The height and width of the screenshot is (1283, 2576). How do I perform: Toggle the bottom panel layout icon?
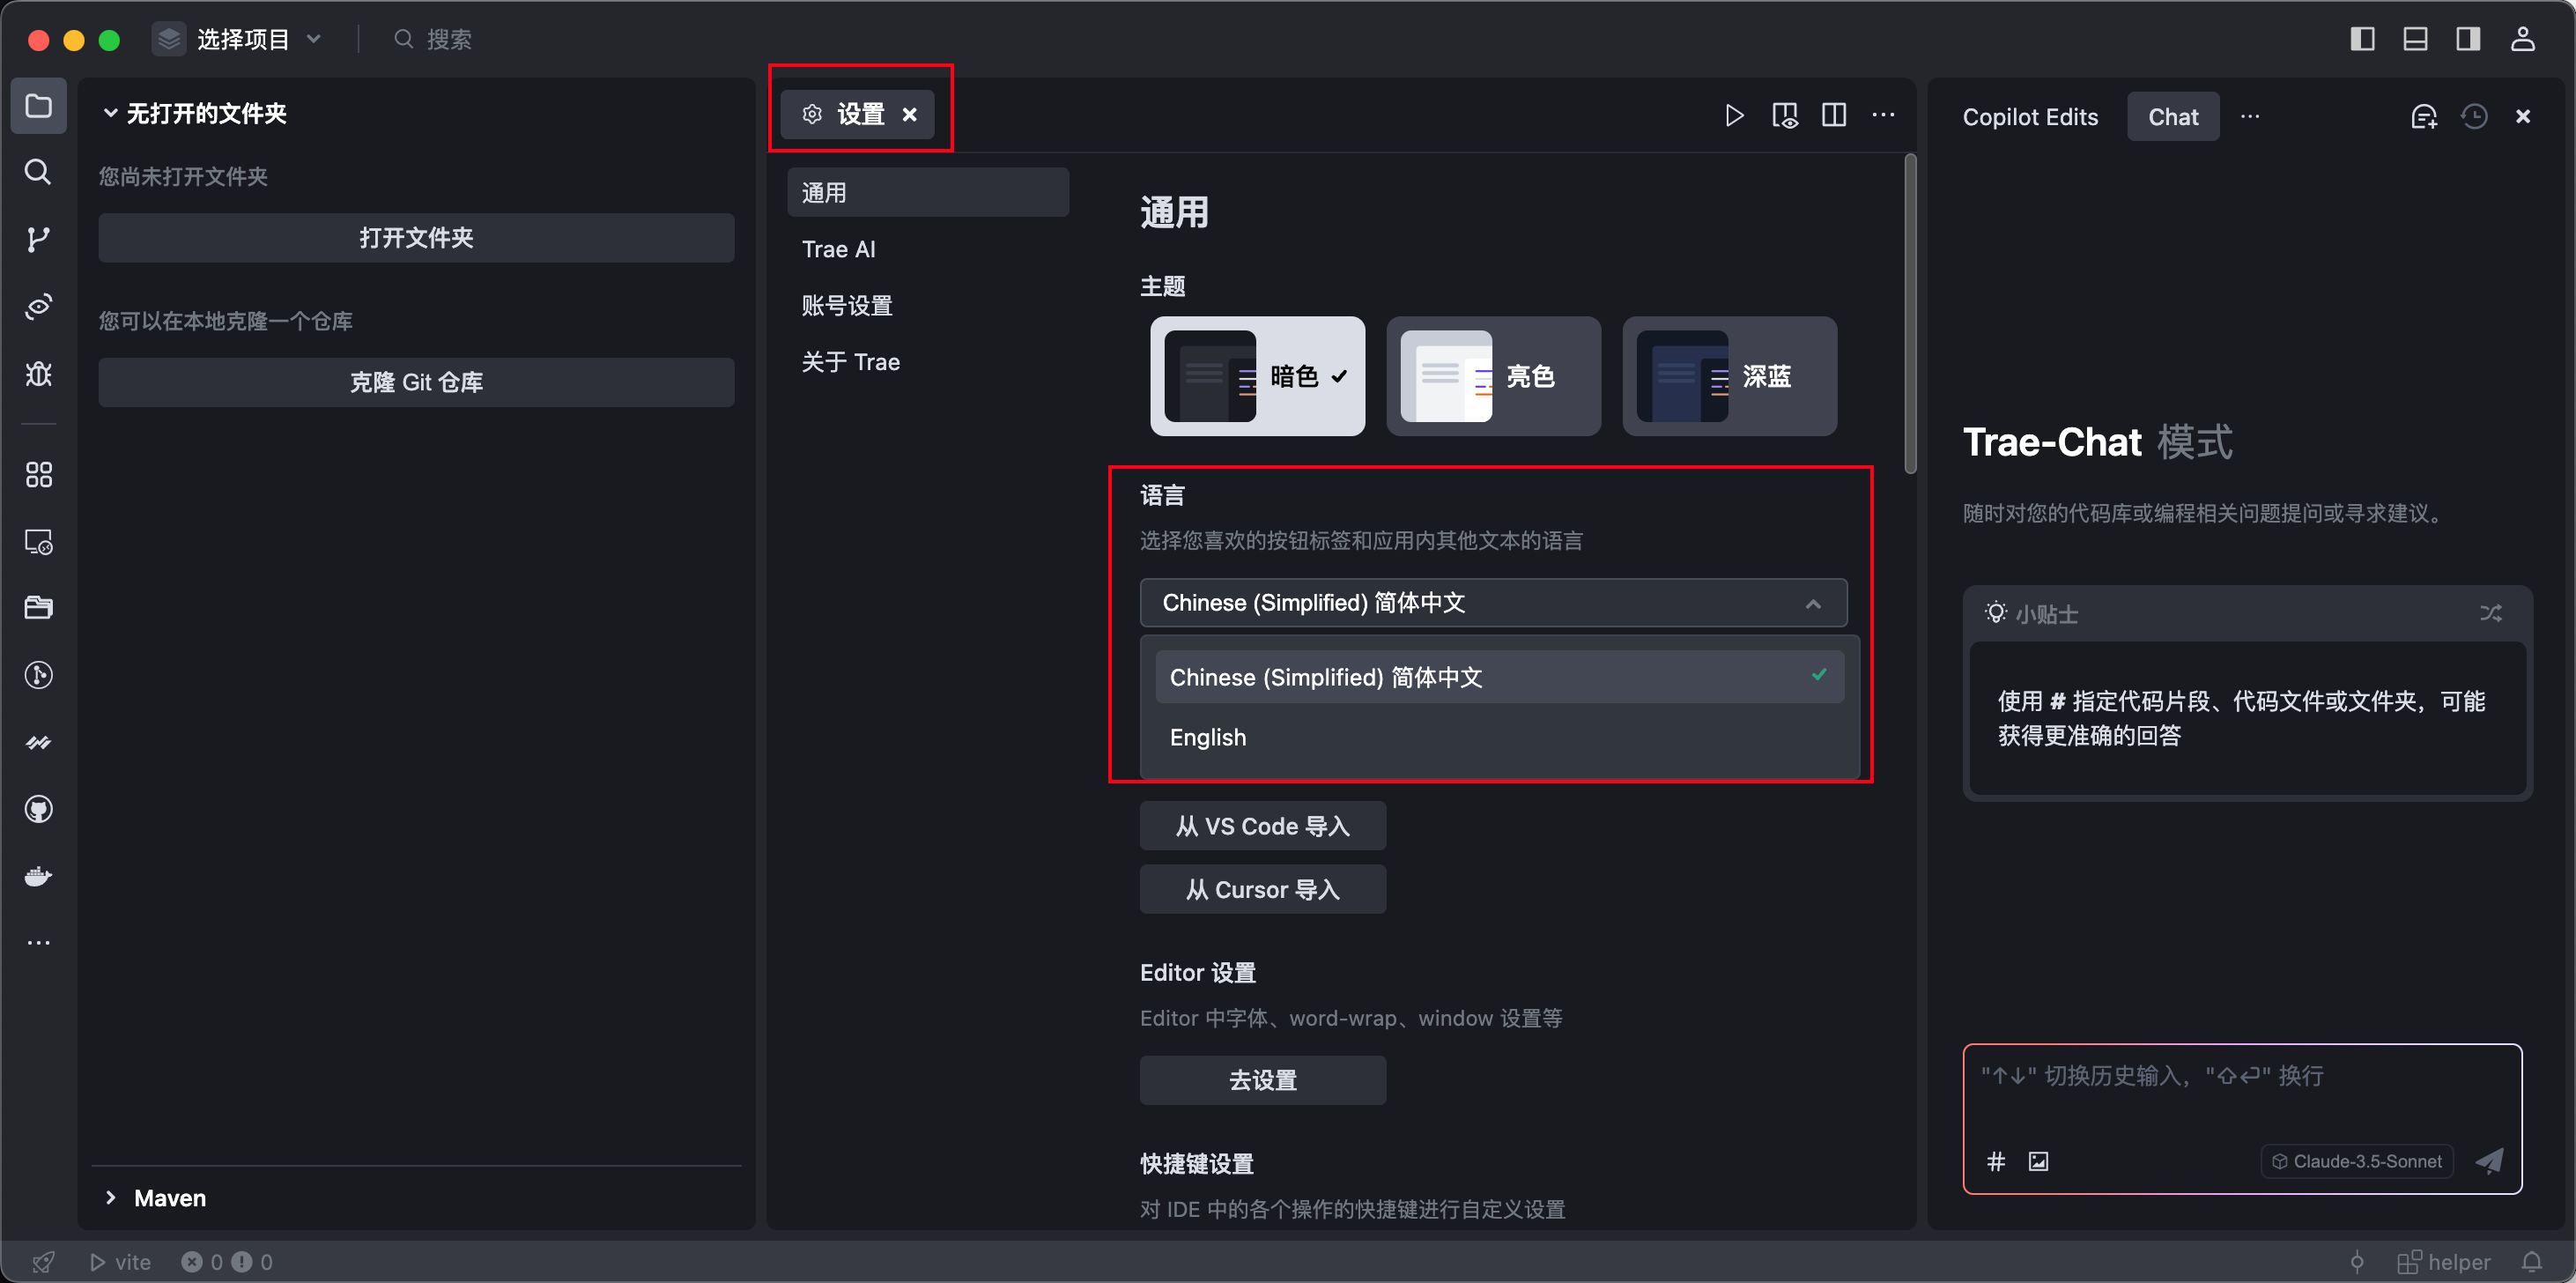coord(2415,39)
